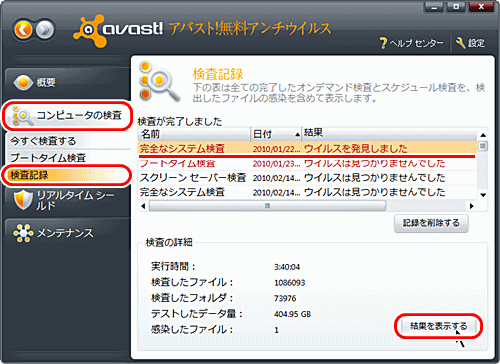Screen dimensions: 500x364
Task: Click the horizontal scroll left arrow
Action: coord(143,206)
